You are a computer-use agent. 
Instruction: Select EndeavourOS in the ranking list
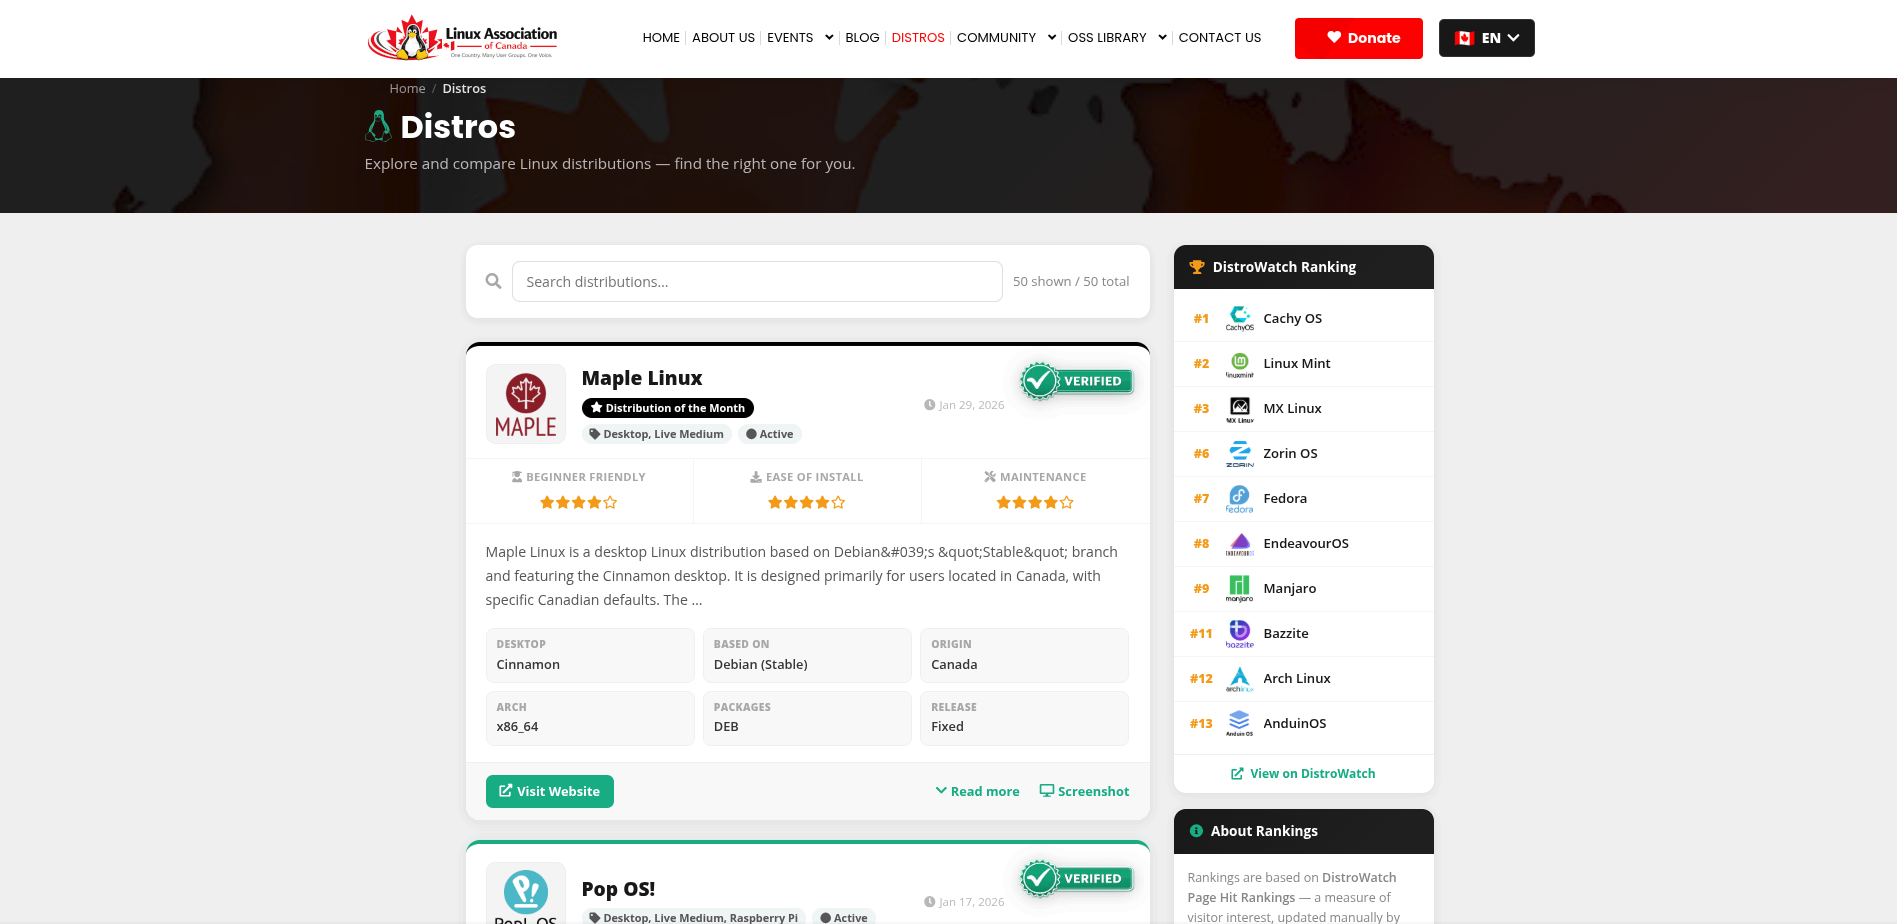1304,543
